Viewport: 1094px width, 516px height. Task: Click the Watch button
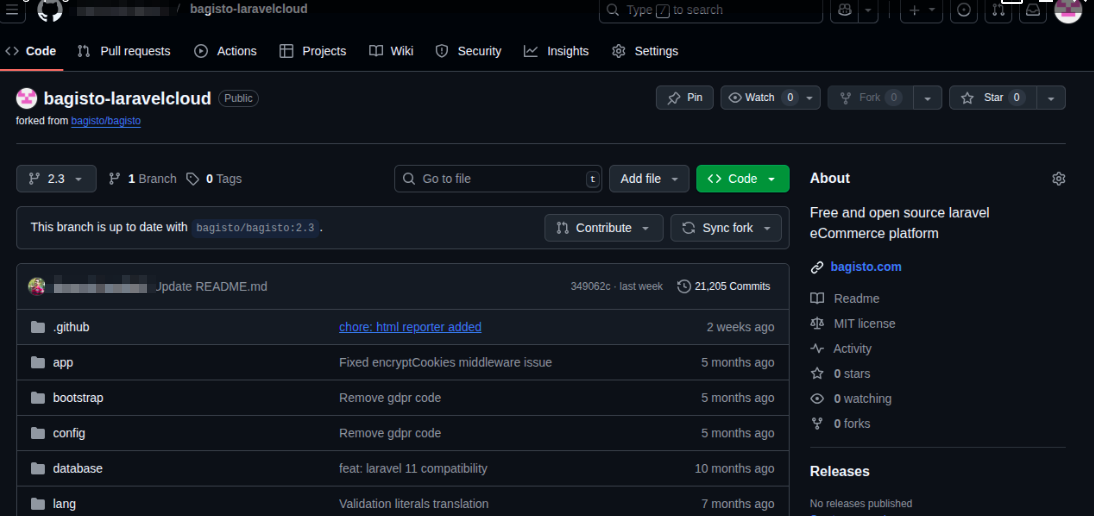[759, 98]
